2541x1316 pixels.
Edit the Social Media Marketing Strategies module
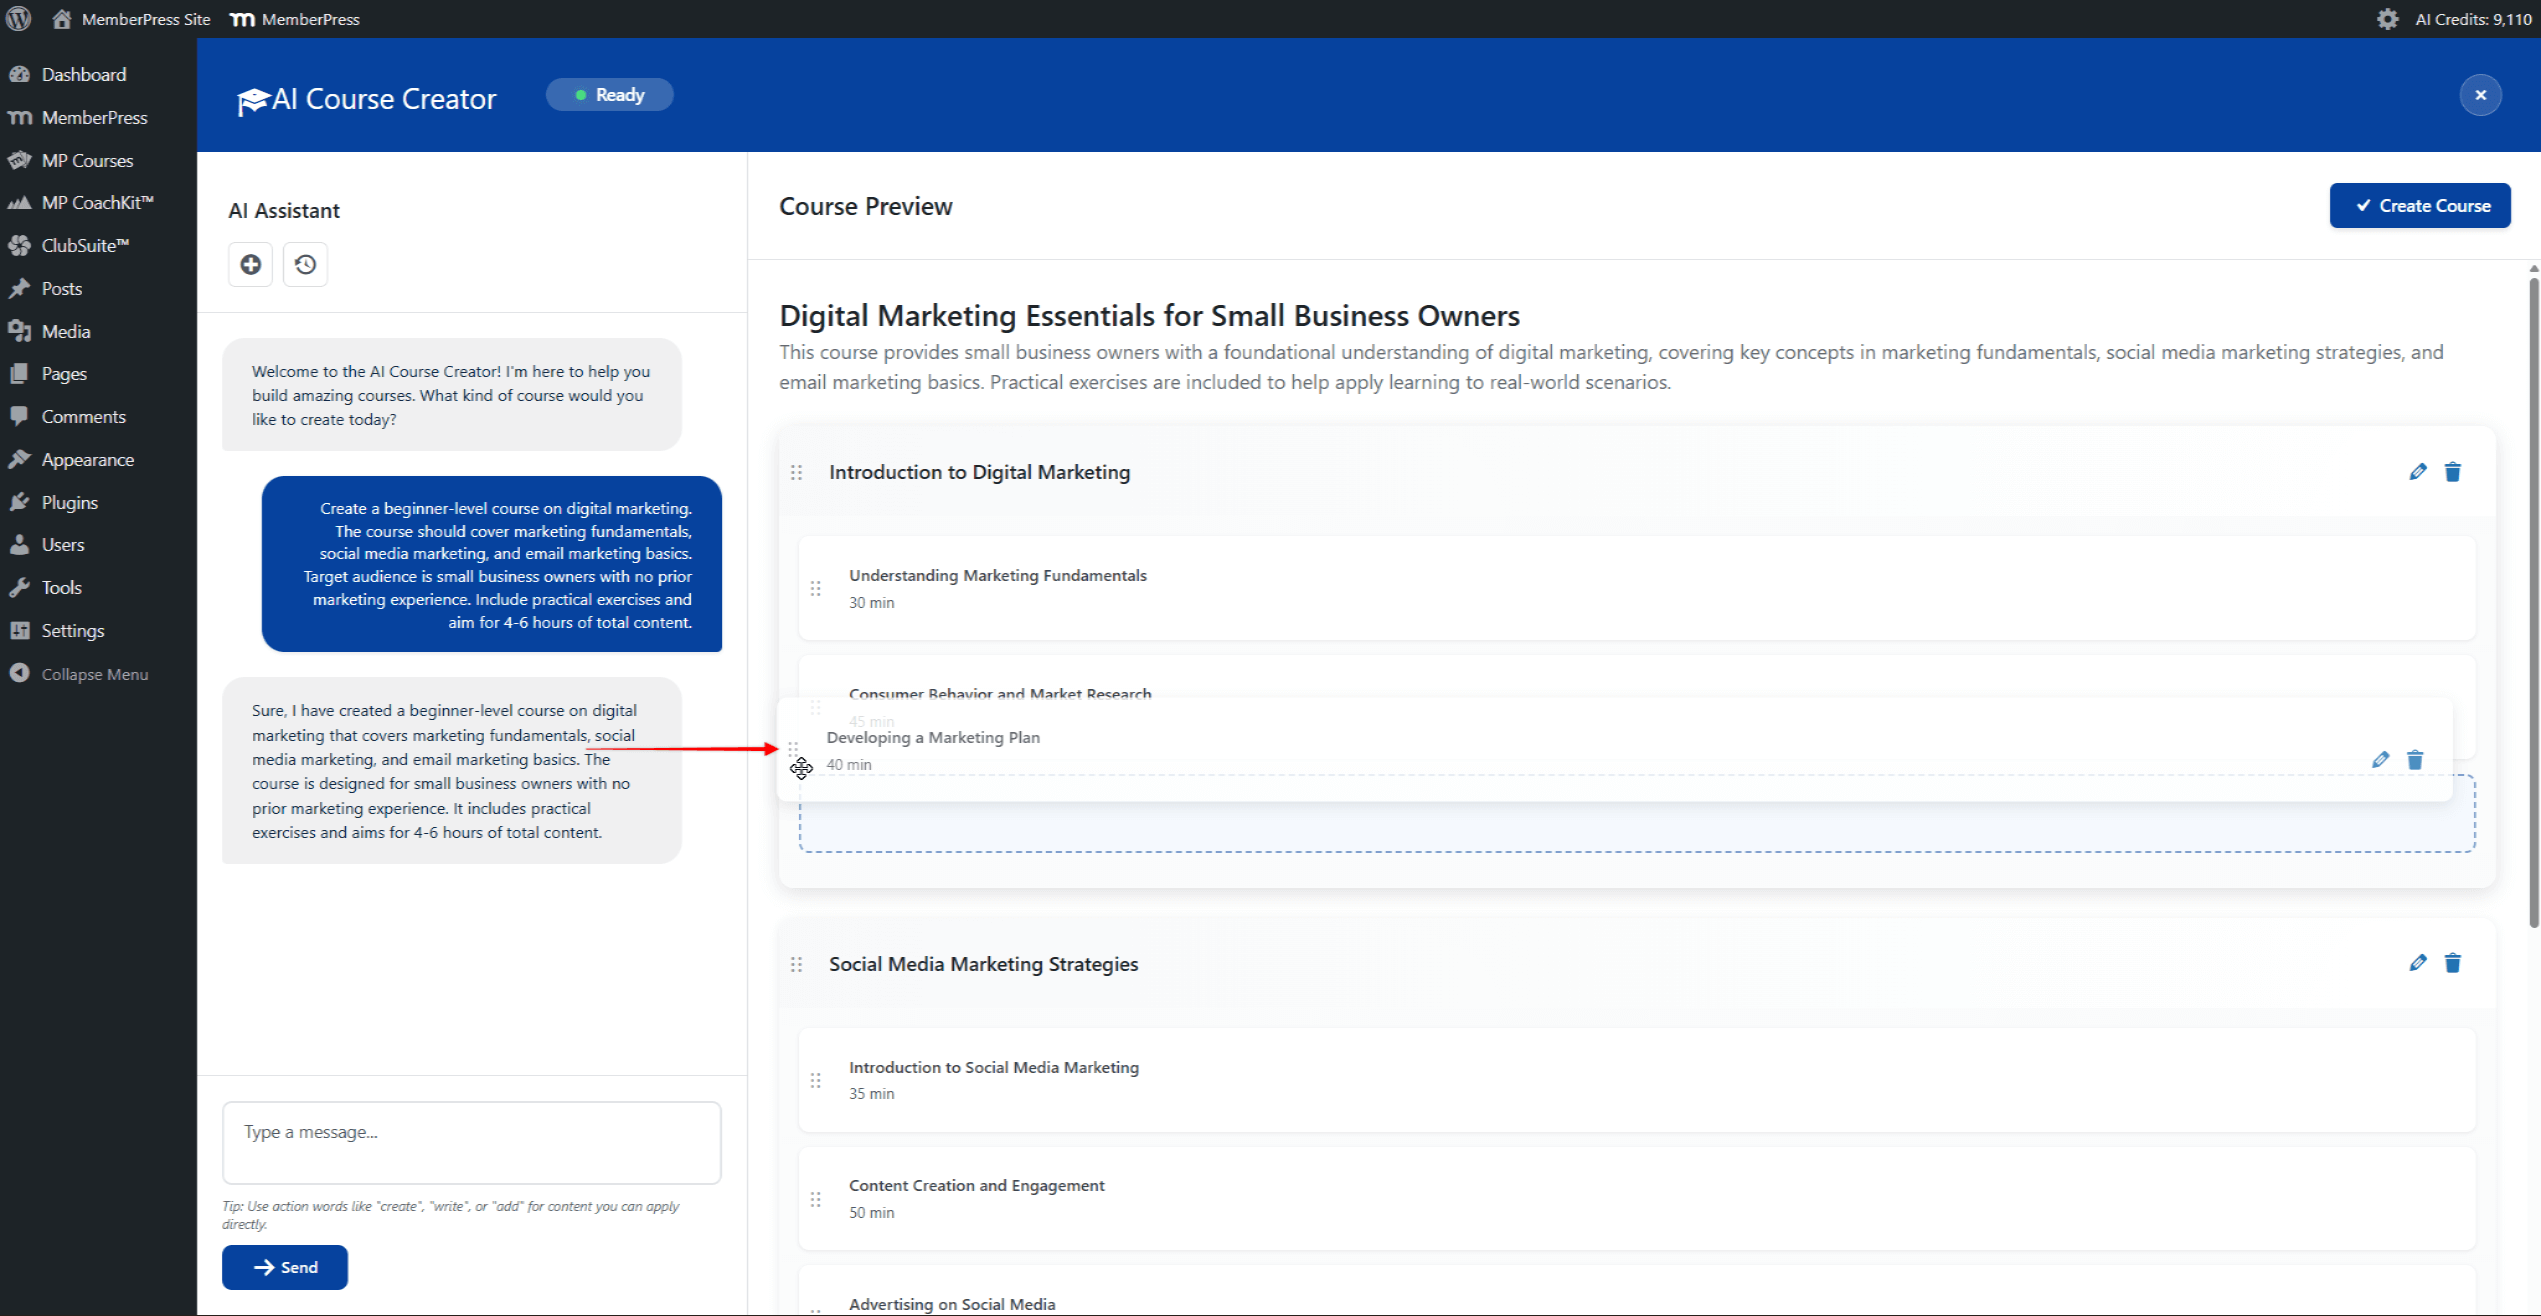pyautogui.click(x=2418, y=962)
